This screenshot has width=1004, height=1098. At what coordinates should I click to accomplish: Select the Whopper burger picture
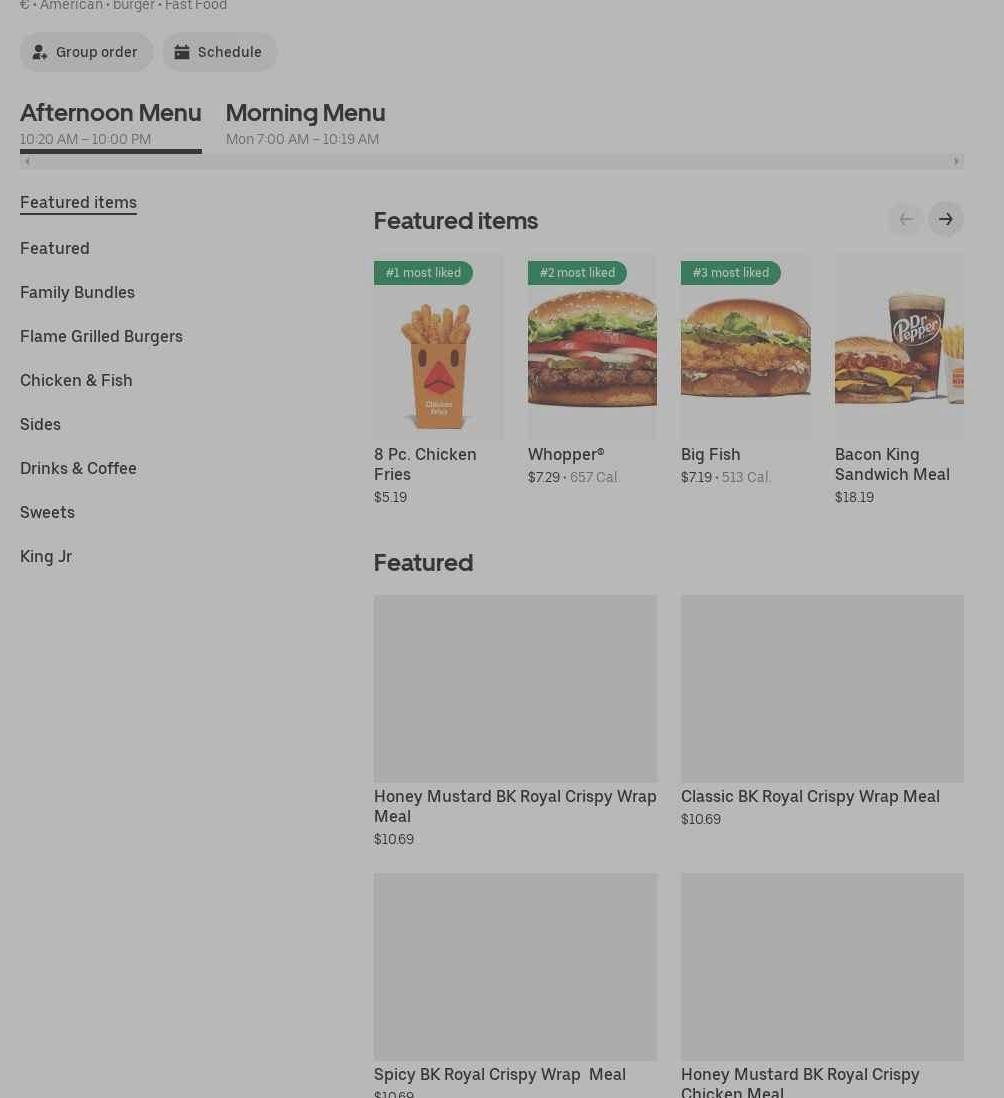pyautogui.click(x=592, y=348)
